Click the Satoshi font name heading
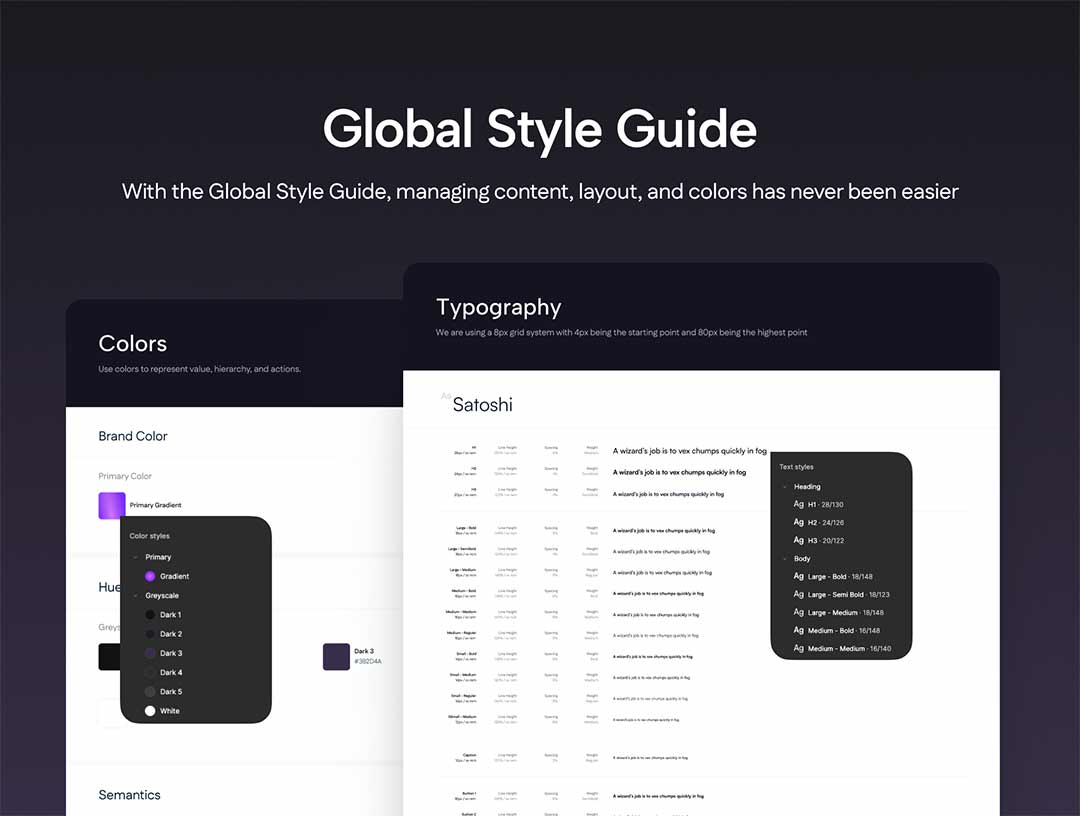Viewport: 1080px width, 816px height. (482, 405)
